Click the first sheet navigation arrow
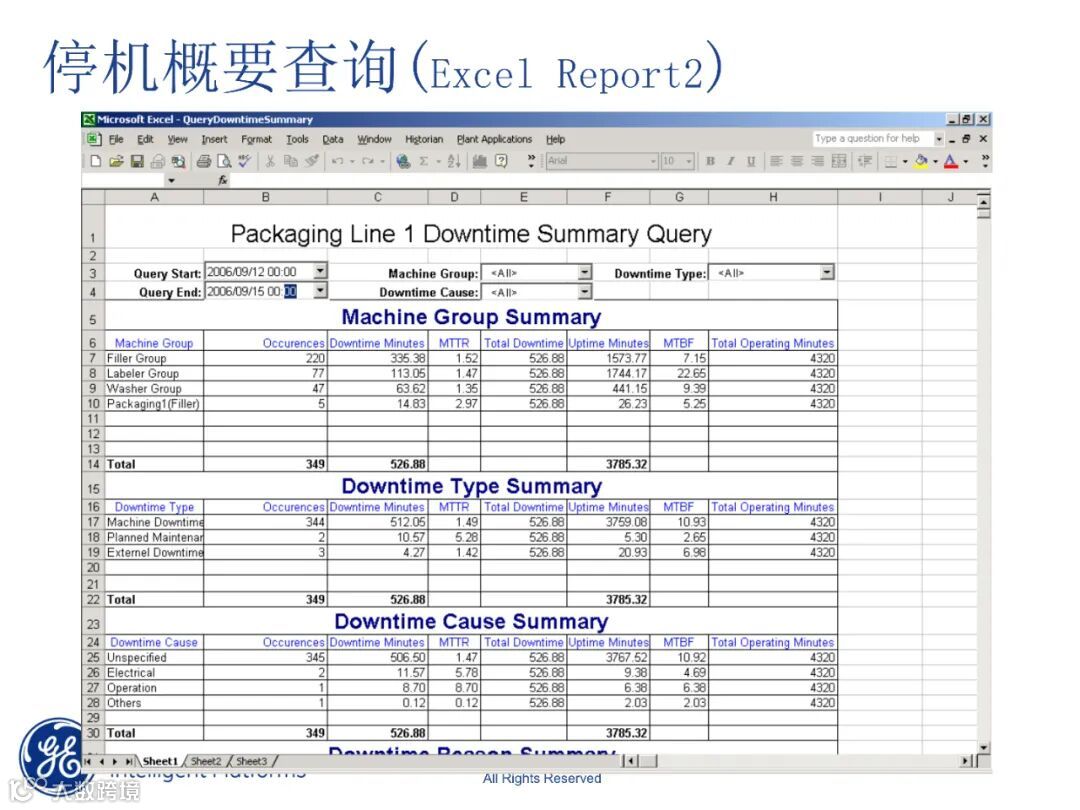The height and width of the screenshot is (810, 1080). point(87,761)
